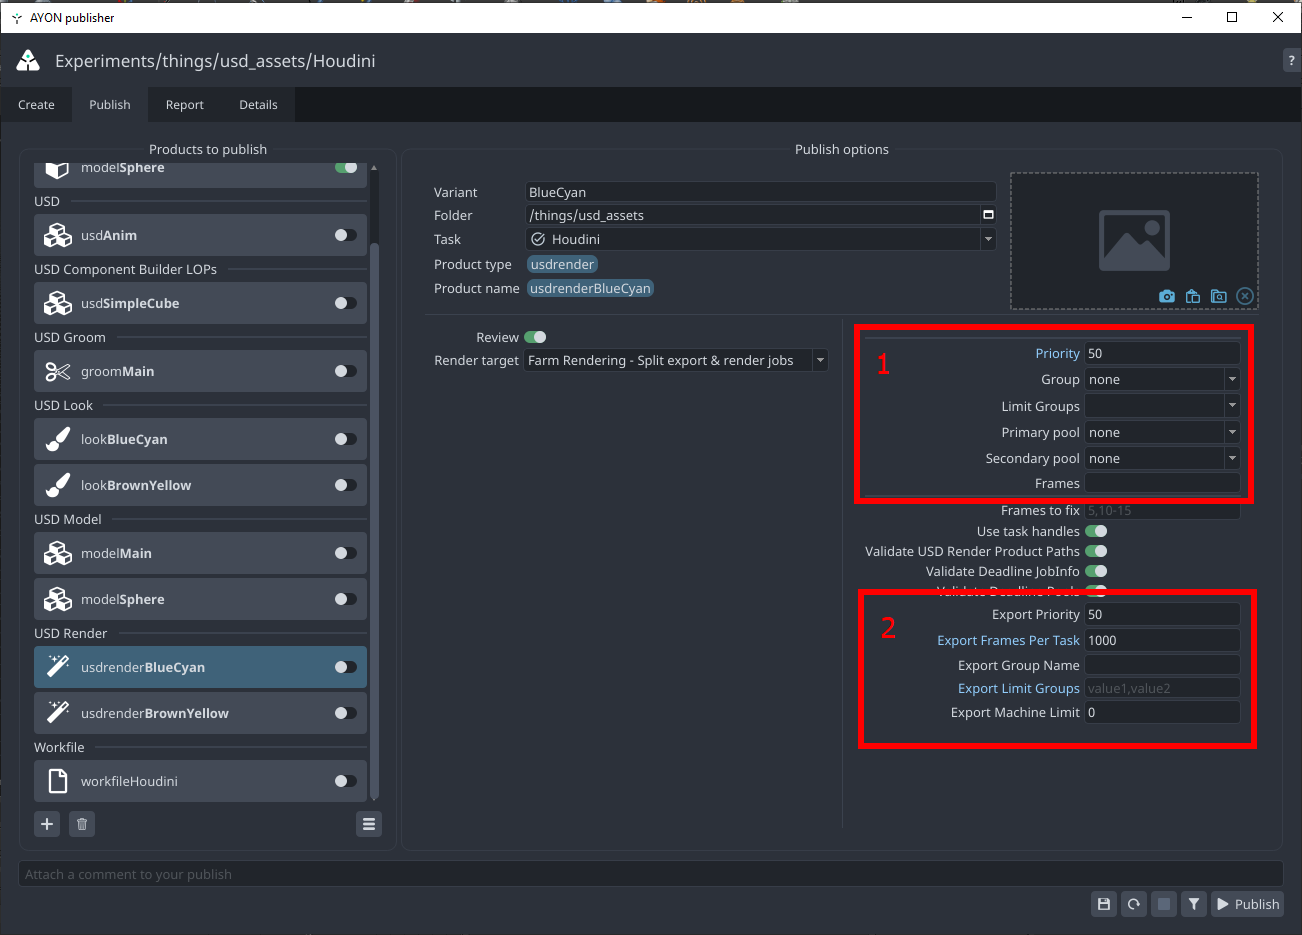Switch to the Report tab

click(184, 105)
